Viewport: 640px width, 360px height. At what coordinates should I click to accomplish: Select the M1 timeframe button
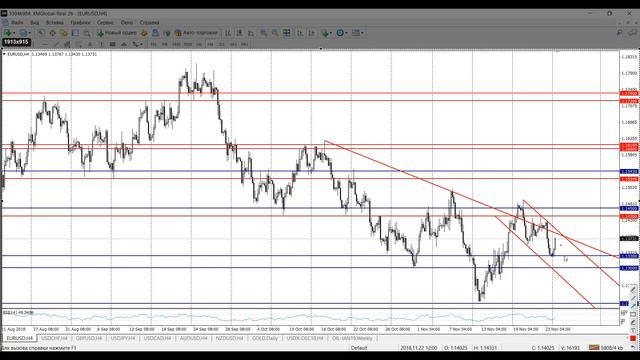coord(153,44)
